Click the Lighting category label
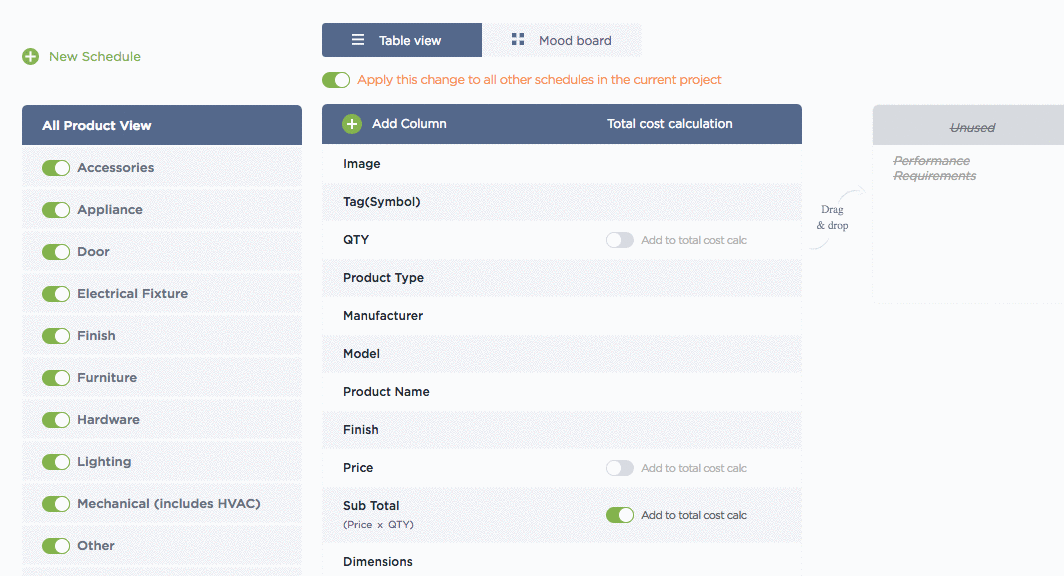 tap(104, 462)
